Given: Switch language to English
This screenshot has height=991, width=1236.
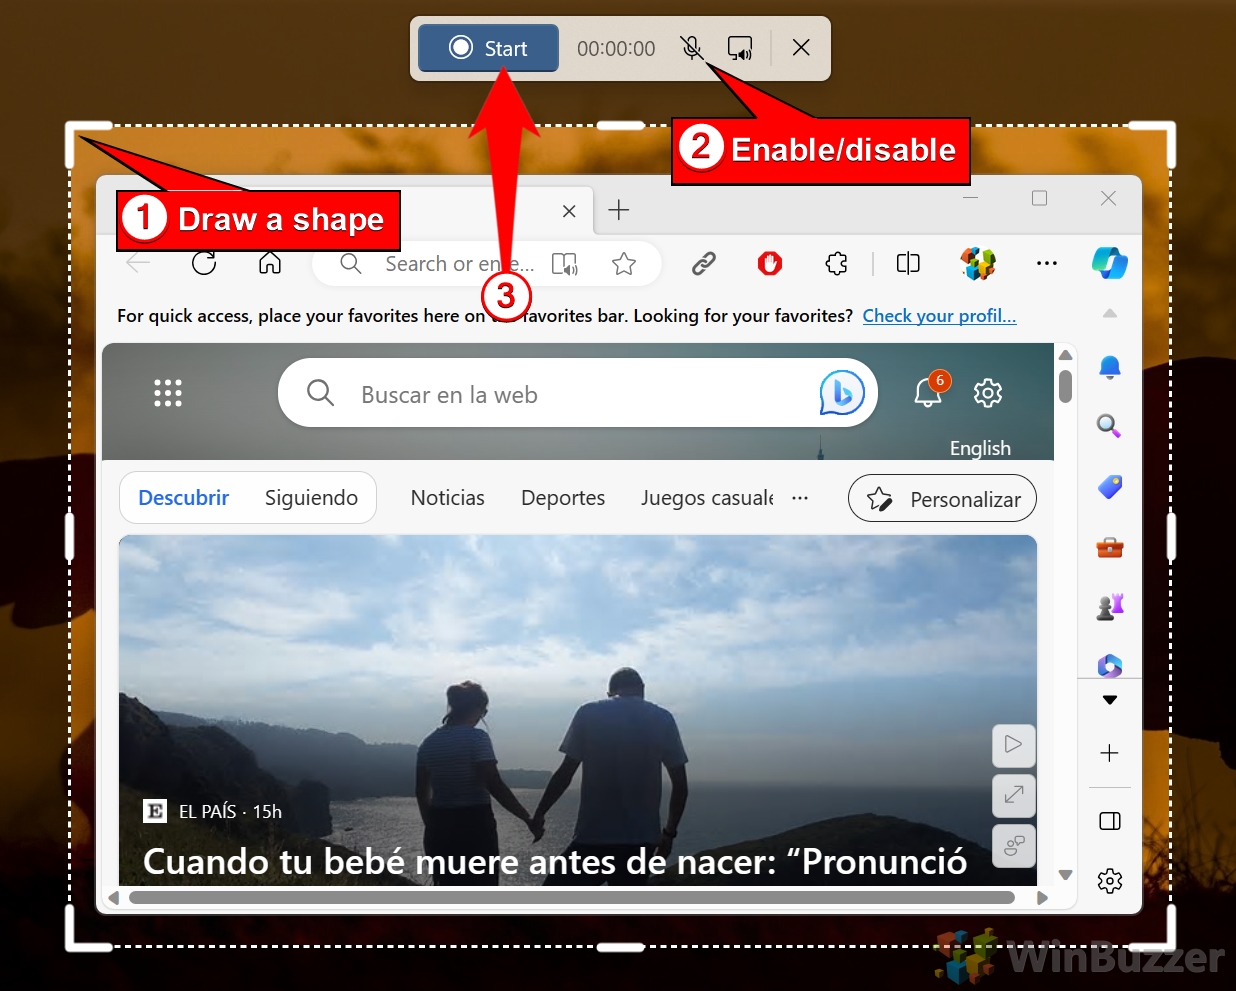Looking at the screenshot, I should click(980, 448).
